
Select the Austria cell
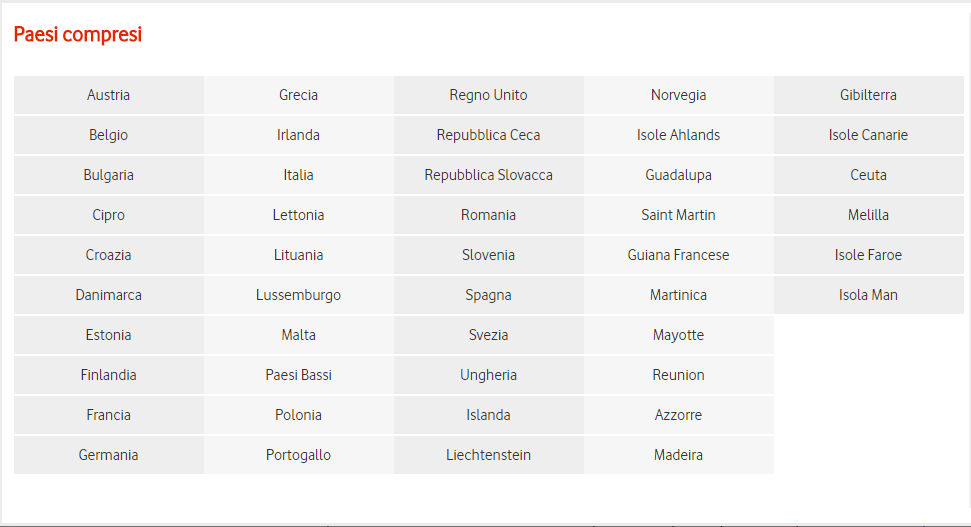point(108,95)
